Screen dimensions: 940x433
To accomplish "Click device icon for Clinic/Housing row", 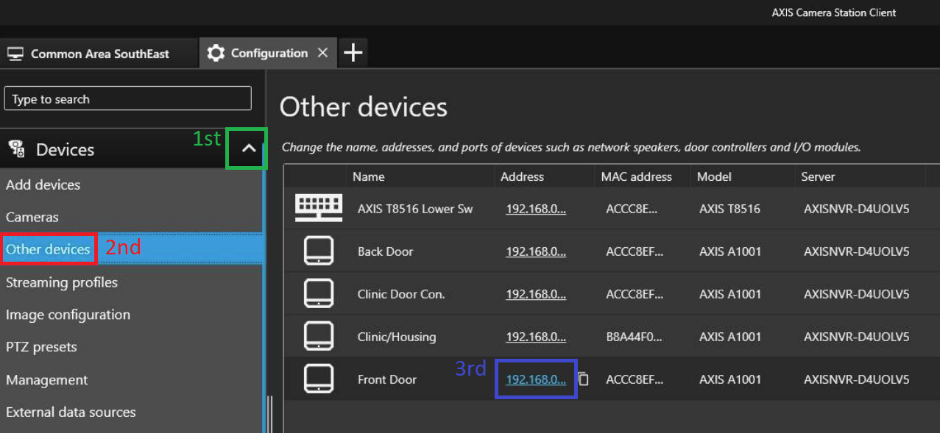I will pyautogui.click(x=319, y=336).
